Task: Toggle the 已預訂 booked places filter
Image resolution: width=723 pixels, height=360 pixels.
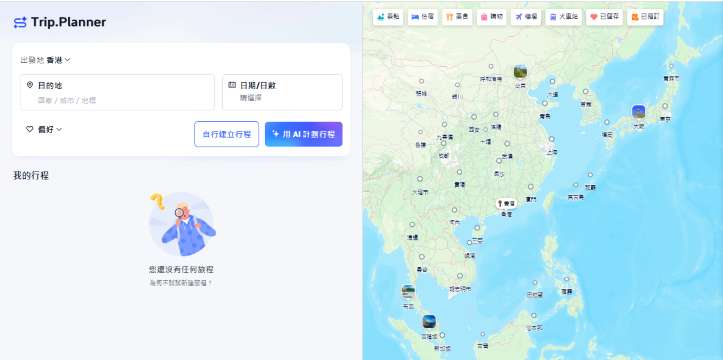Action: (x=646, y=17)
